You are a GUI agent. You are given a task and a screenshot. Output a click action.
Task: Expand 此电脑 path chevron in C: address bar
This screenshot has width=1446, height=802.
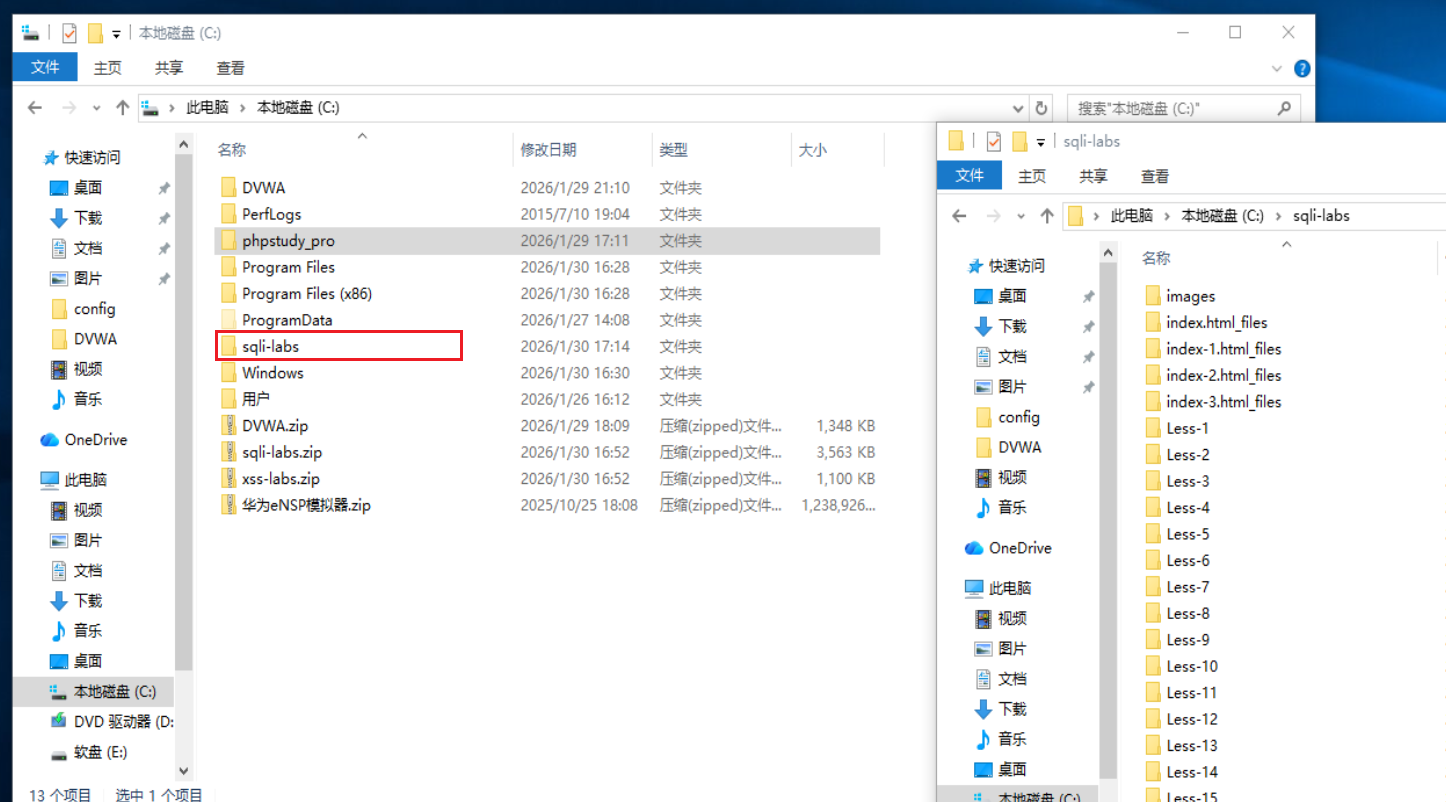click(243, 107)
